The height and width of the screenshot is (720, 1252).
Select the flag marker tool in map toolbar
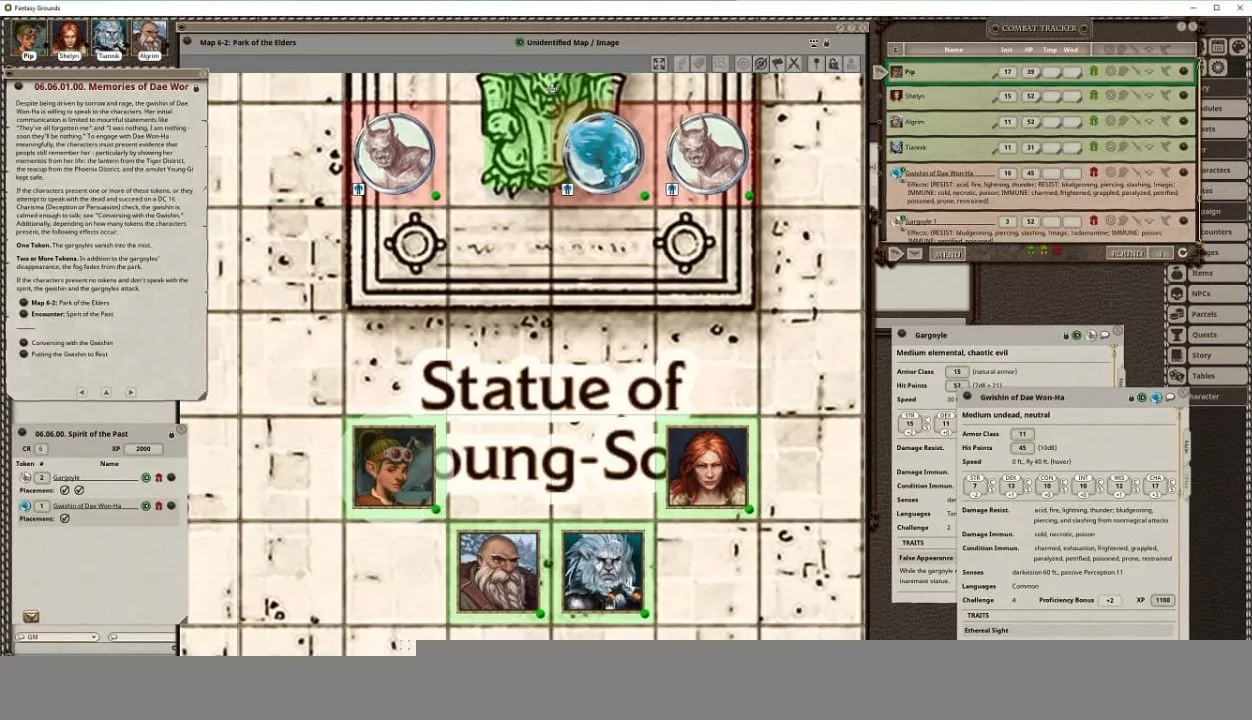click(x=777, y=63)
